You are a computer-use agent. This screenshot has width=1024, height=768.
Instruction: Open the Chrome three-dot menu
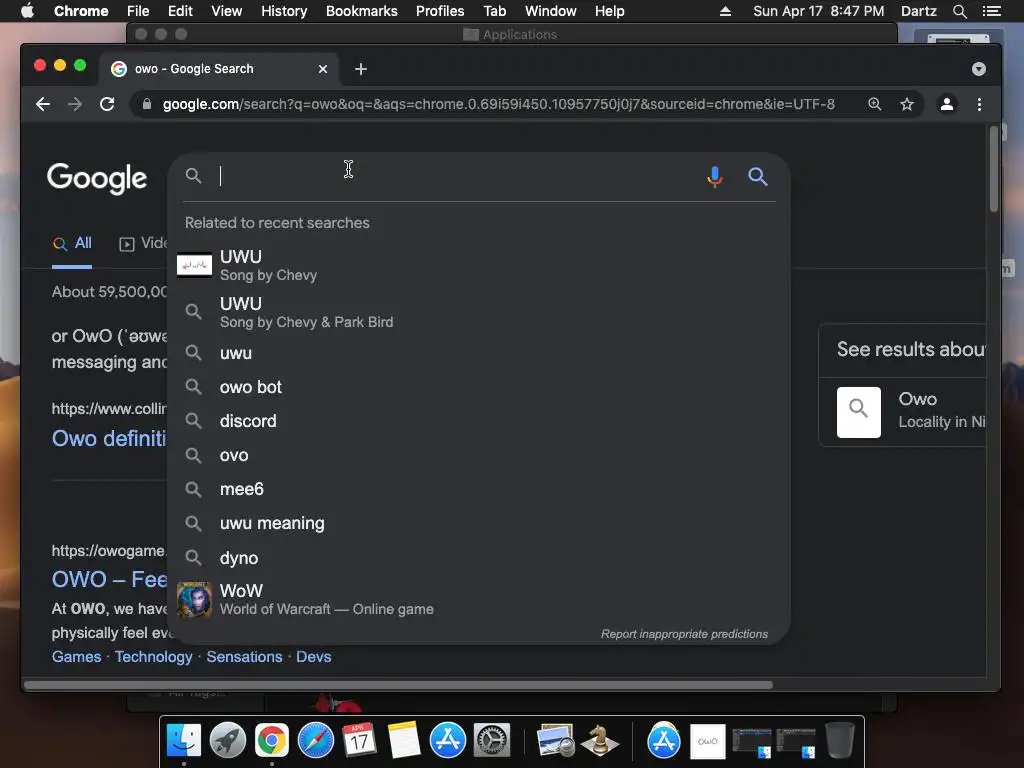pyautogui.click(x=979, y=104)
